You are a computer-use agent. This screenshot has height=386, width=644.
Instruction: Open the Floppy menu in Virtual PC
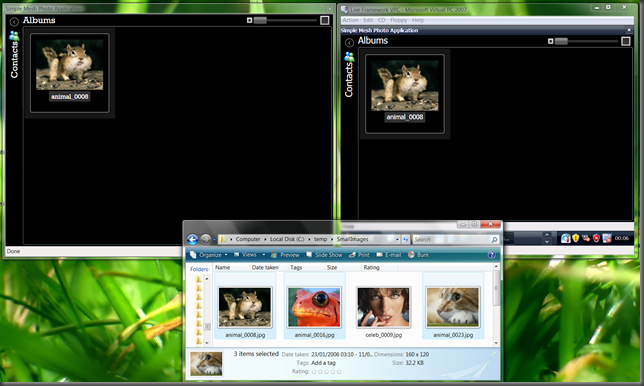398,20
